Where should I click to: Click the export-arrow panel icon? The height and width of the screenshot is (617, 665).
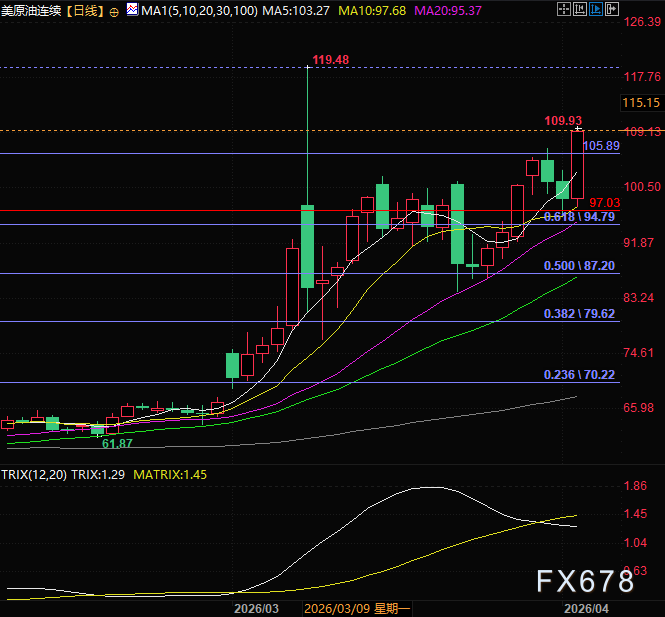[x=612, y=9]
